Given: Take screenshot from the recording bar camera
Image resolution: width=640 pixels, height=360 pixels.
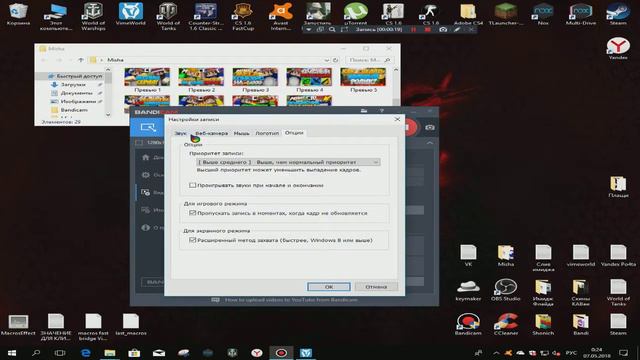Looking at the screenshot, I should (443, 30).
